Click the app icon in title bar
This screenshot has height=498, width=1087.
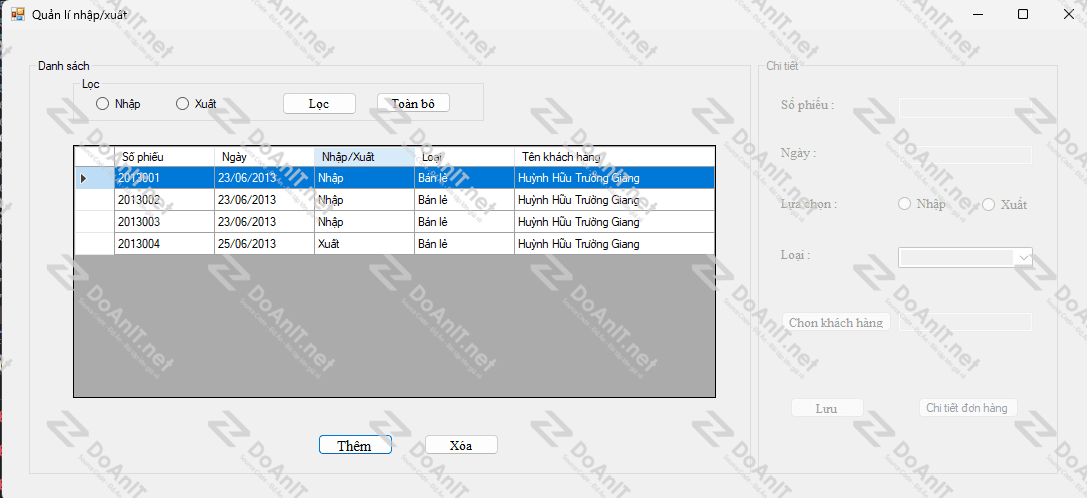(17, 15)
